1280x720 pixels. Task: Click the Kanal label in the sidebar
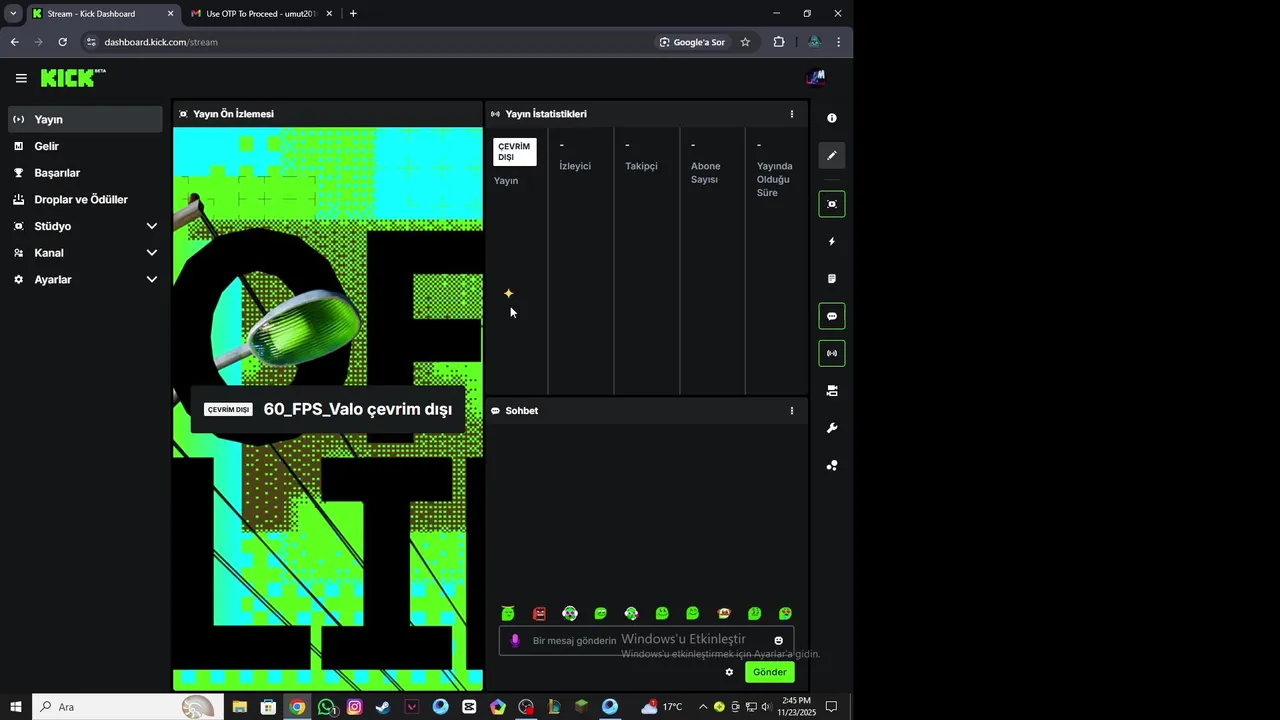tap(49, 253)
